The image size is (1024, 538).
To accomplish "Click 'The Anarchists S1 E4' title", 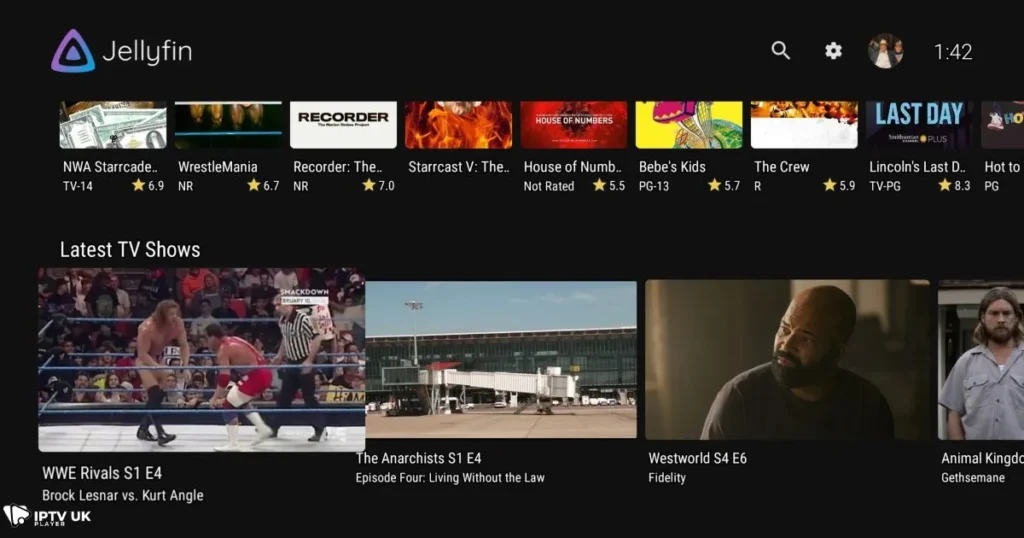I will click(x=419, y=458).
